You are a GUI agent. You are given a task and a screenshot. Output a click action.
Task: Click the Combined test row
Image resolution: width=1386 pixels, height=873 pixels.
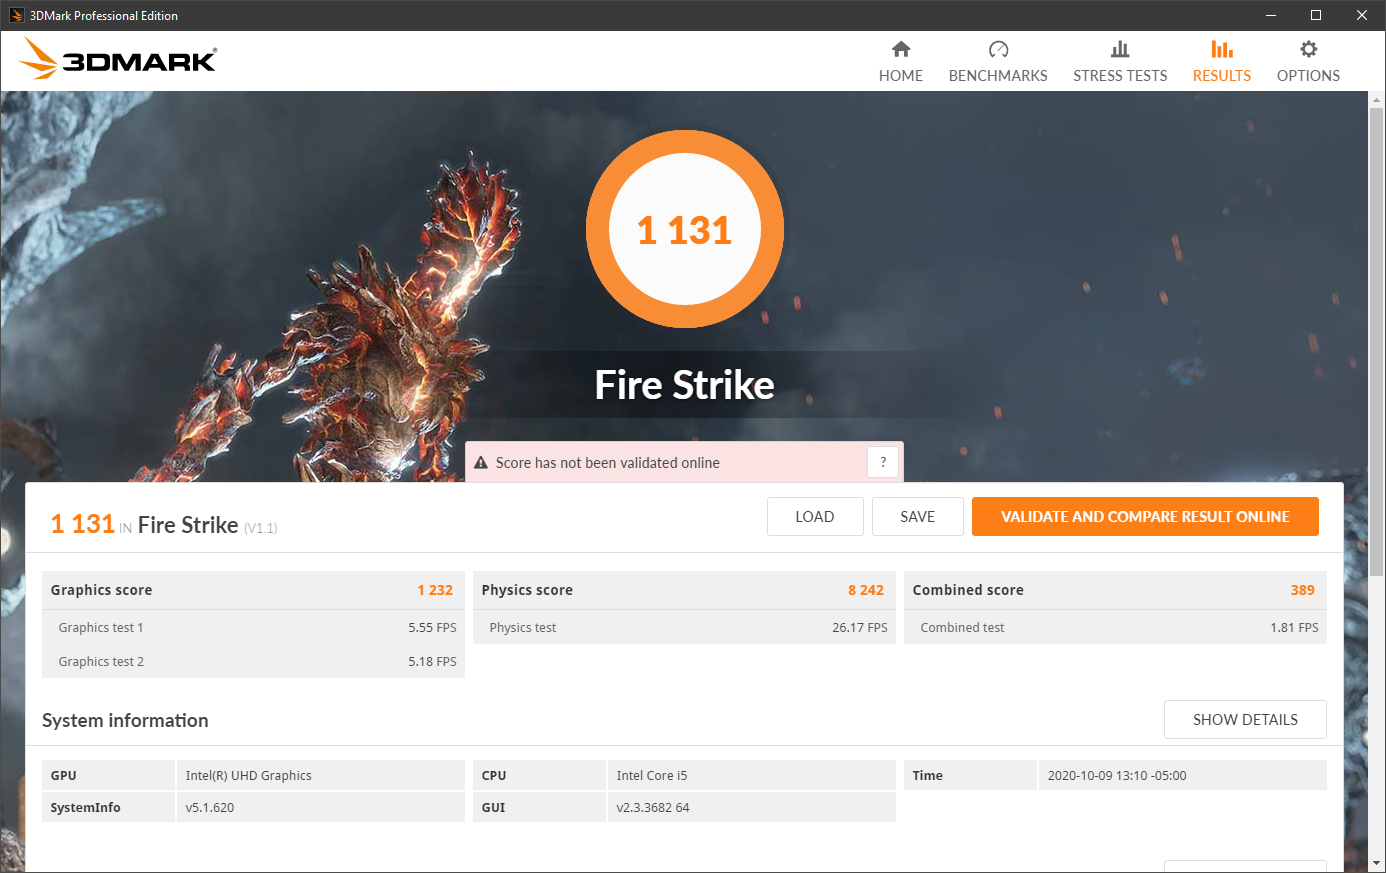pos(1115,628)
